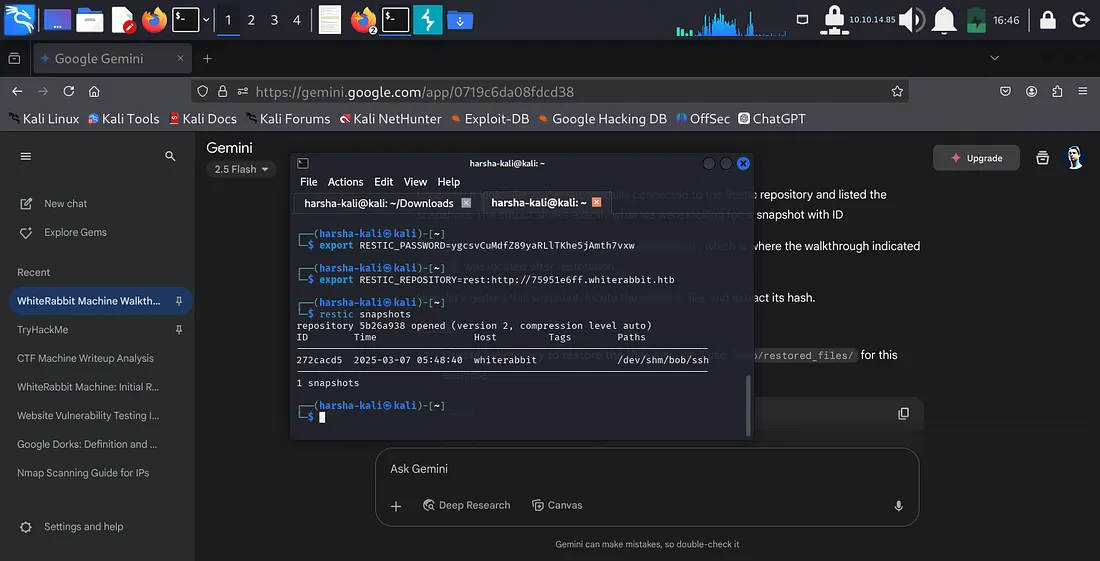Click the volume speaker icon
This screenshot has height=561, width=1100.
click(912, 20)
